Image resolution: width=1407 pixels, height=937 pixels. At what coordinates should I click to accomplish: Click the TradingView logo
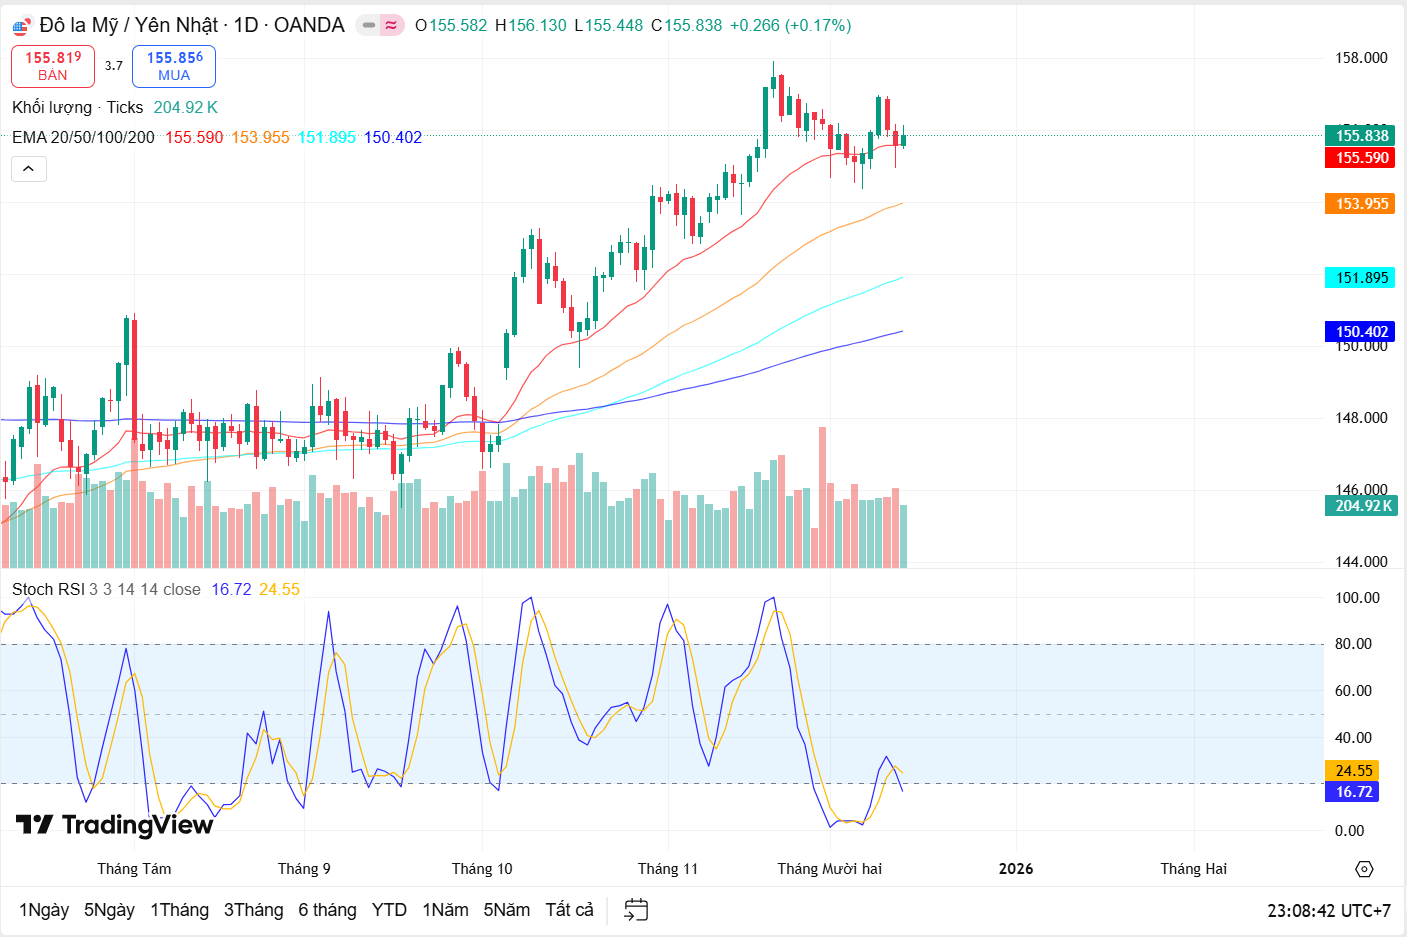click(115, 825)
